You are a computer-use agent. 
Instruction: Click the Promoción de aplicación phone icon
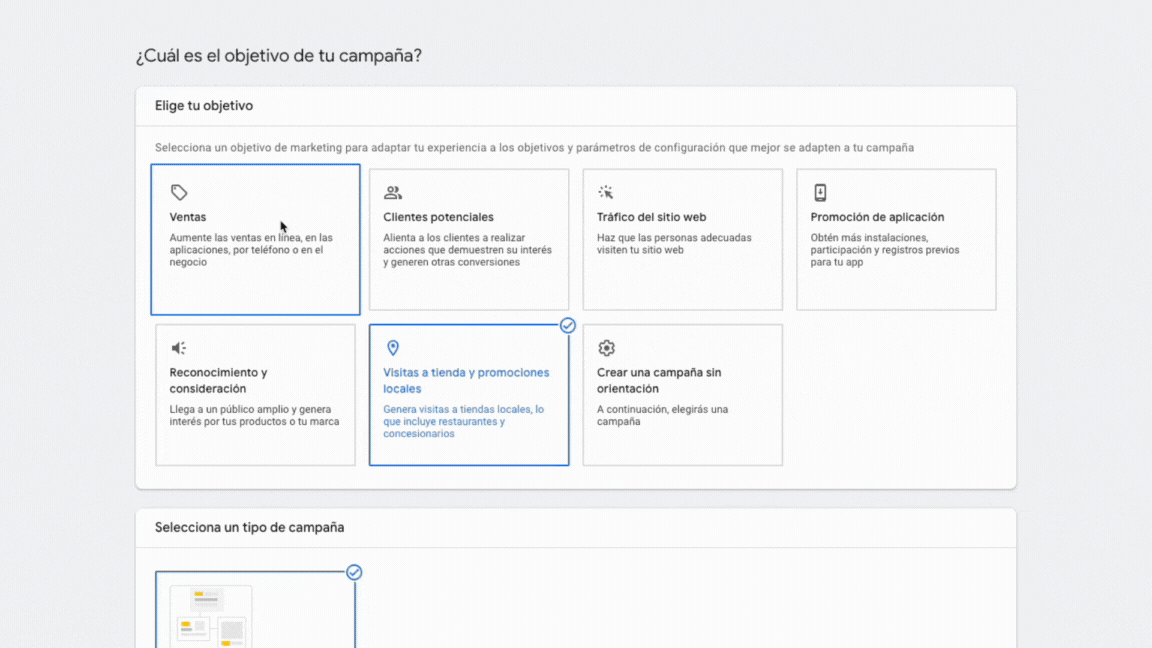tap(820, 191)
